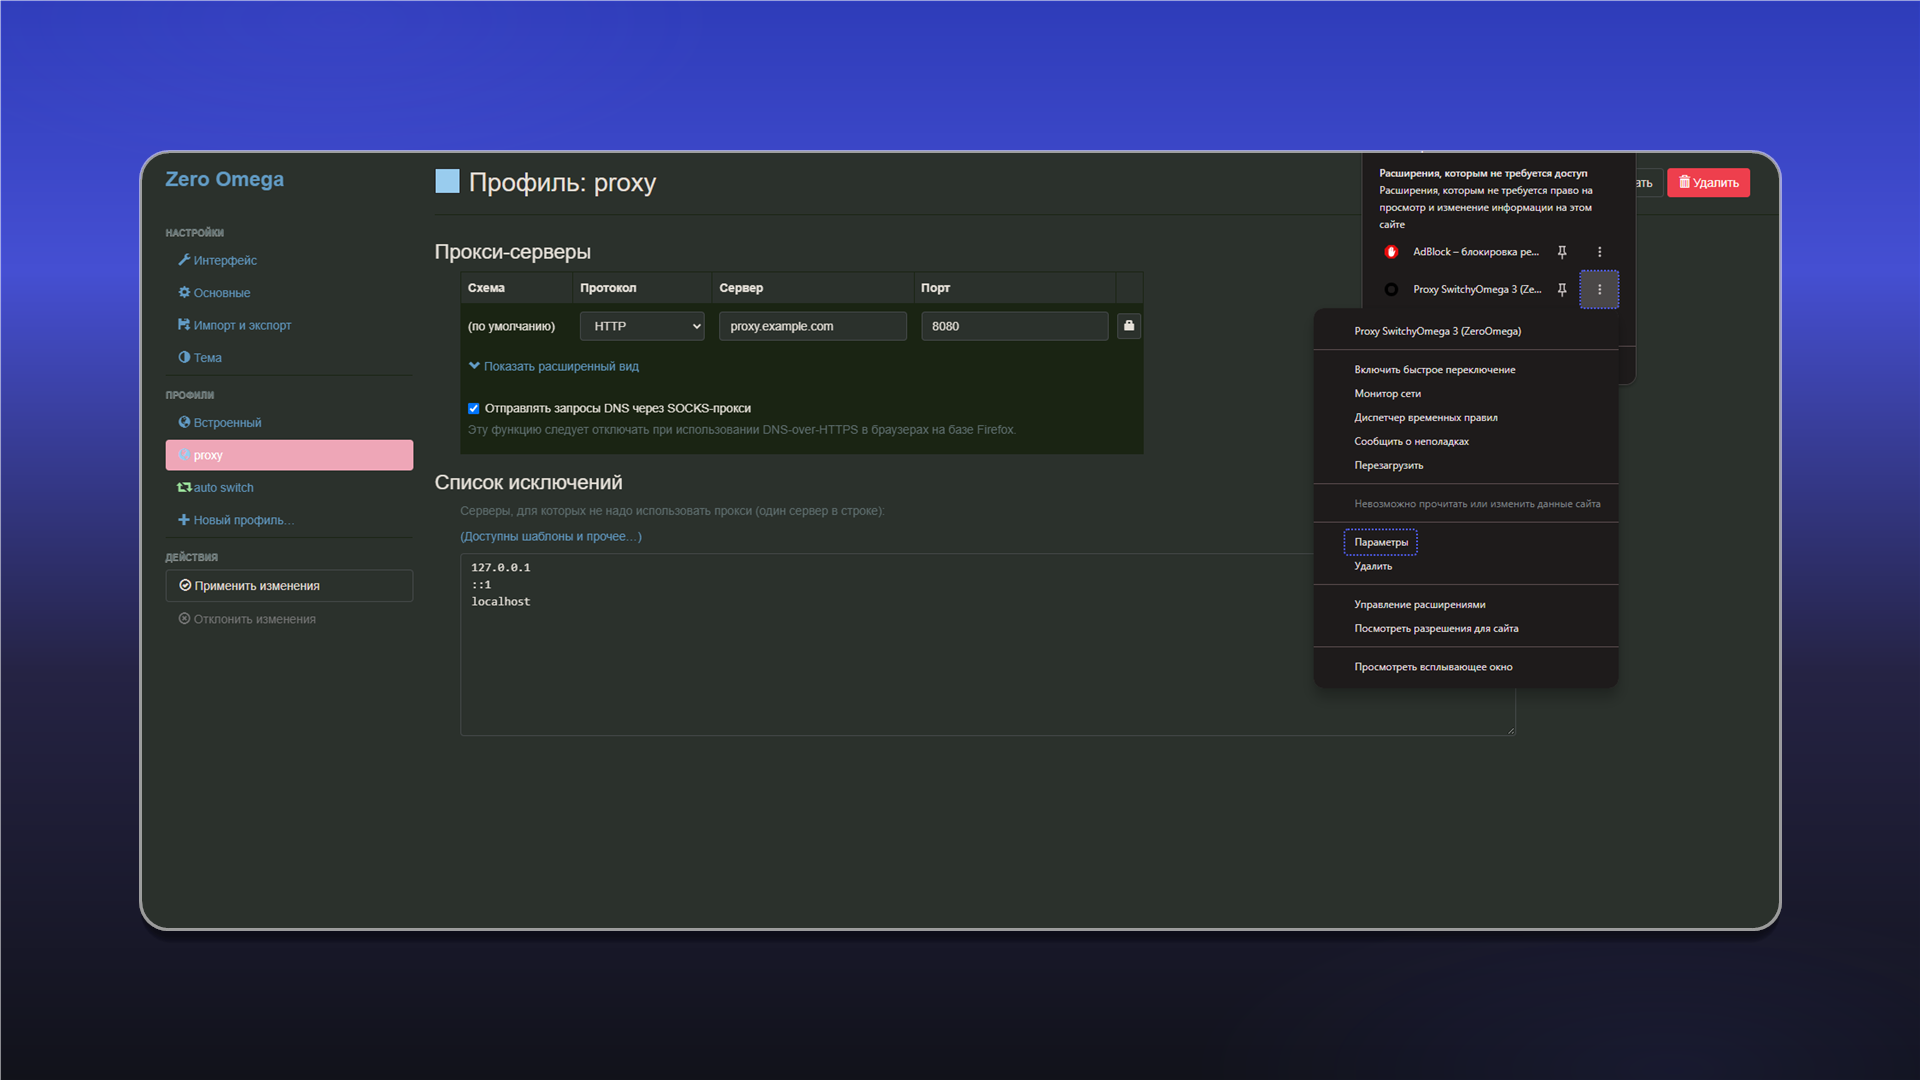Click Применить изменения button
The height and width of the screenshot is (1080, 1920).
pos(289,586)
